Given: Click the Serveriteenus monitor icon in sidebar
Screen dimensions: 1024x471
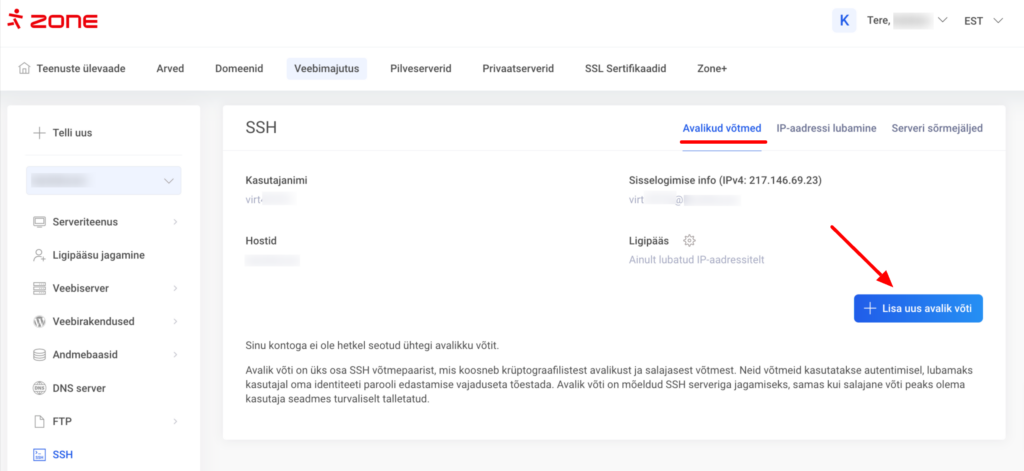Looking at the screenshot, I should [40, 221].
